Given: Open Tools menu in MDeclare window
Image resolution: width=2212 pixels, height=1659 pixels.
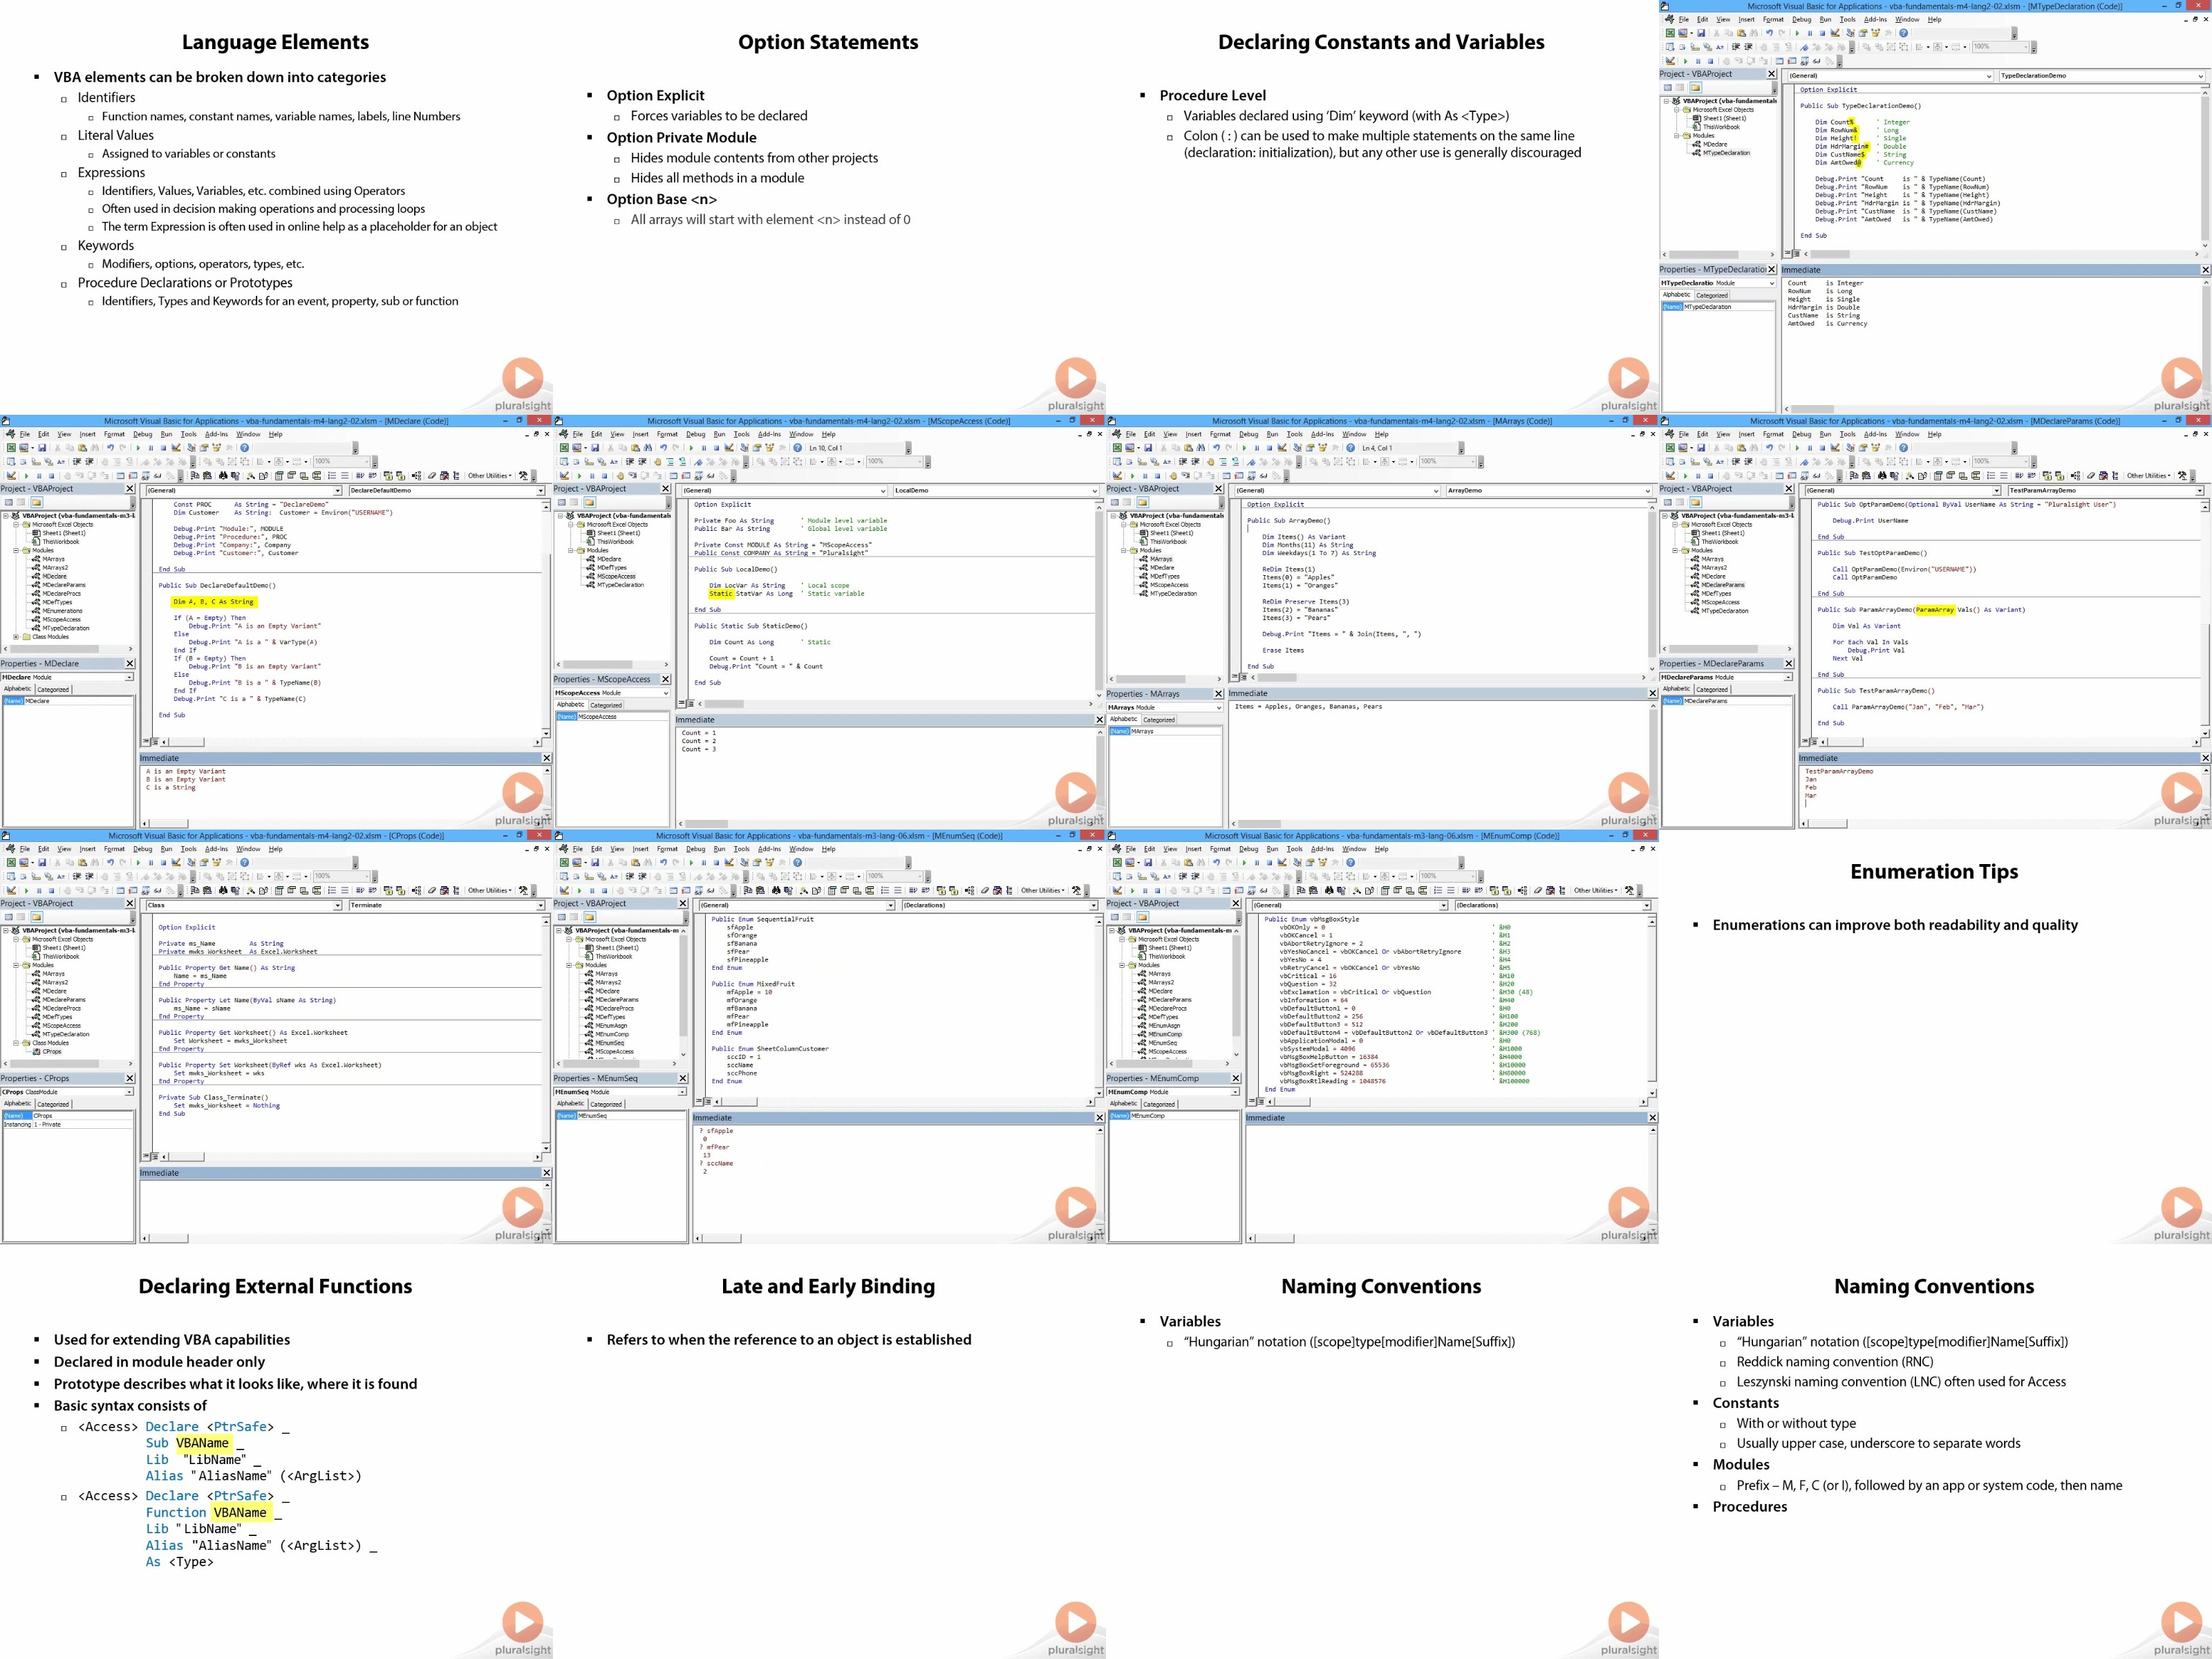Looking at the screenshot, I should pos(188,434).
